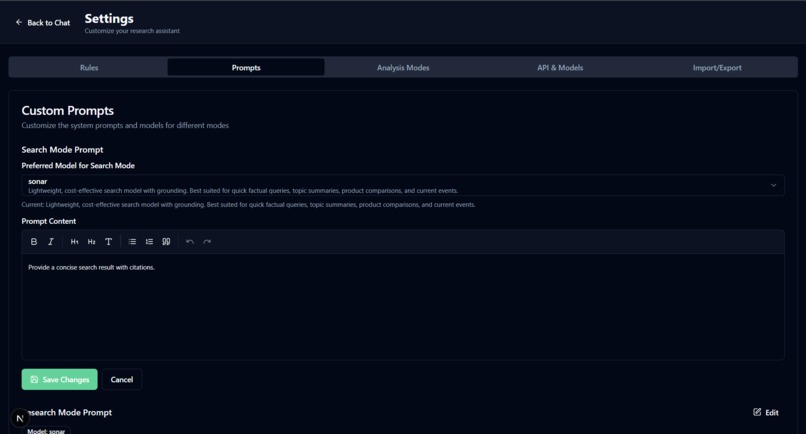Click the Research Mode Prompt heading
Image resolution: width=806 pixels, height=434 pixels.
pyautogui.click(x=67, y=412)
